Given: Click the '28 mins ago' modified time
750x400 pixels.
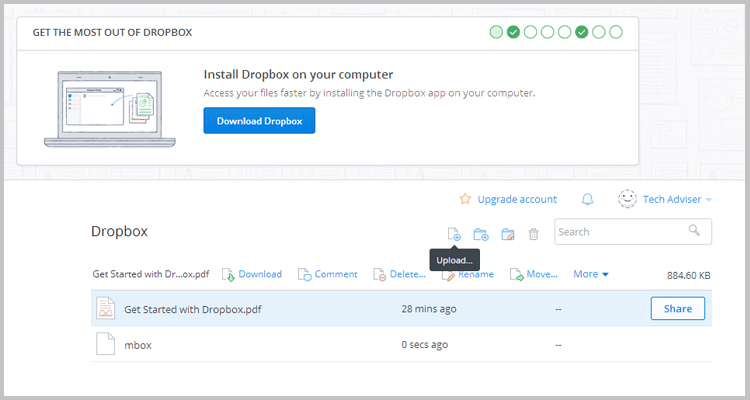Looking at the screenshot, I should click(429, 309).
